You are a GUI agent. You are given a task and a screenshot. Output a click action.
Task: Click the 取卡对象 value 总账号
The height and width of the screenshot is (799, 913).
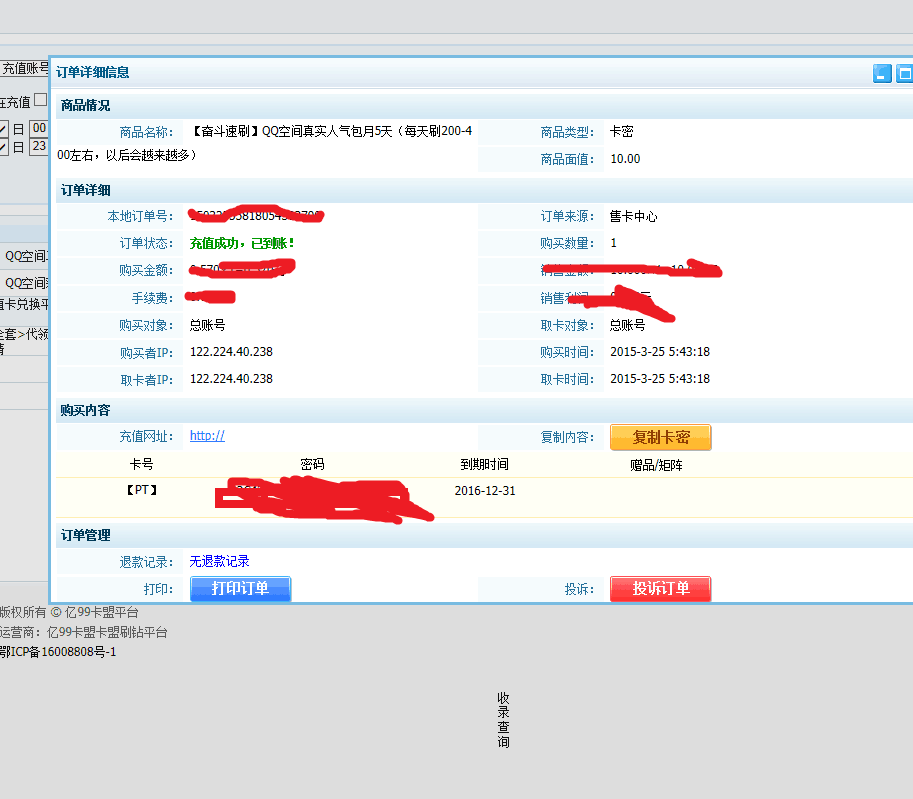point(627,325)
